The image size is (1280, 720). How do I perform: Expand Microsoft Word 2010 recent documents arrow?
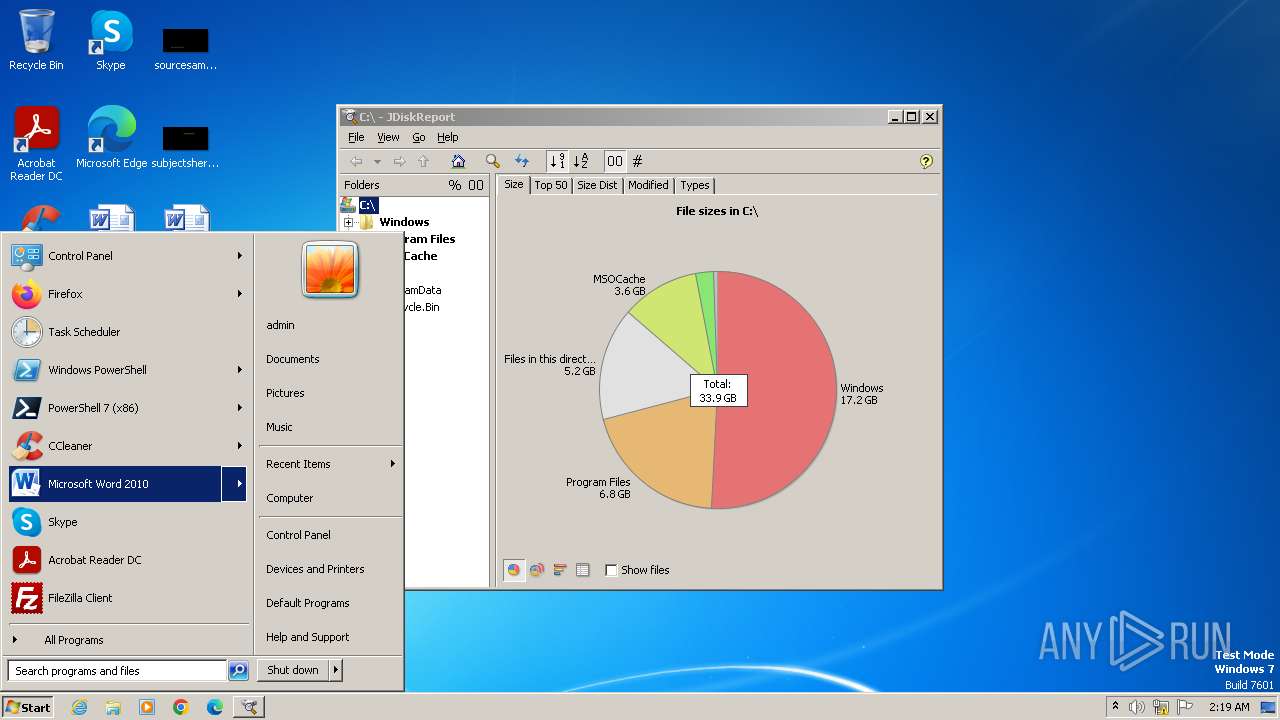[x=235, y=484]
